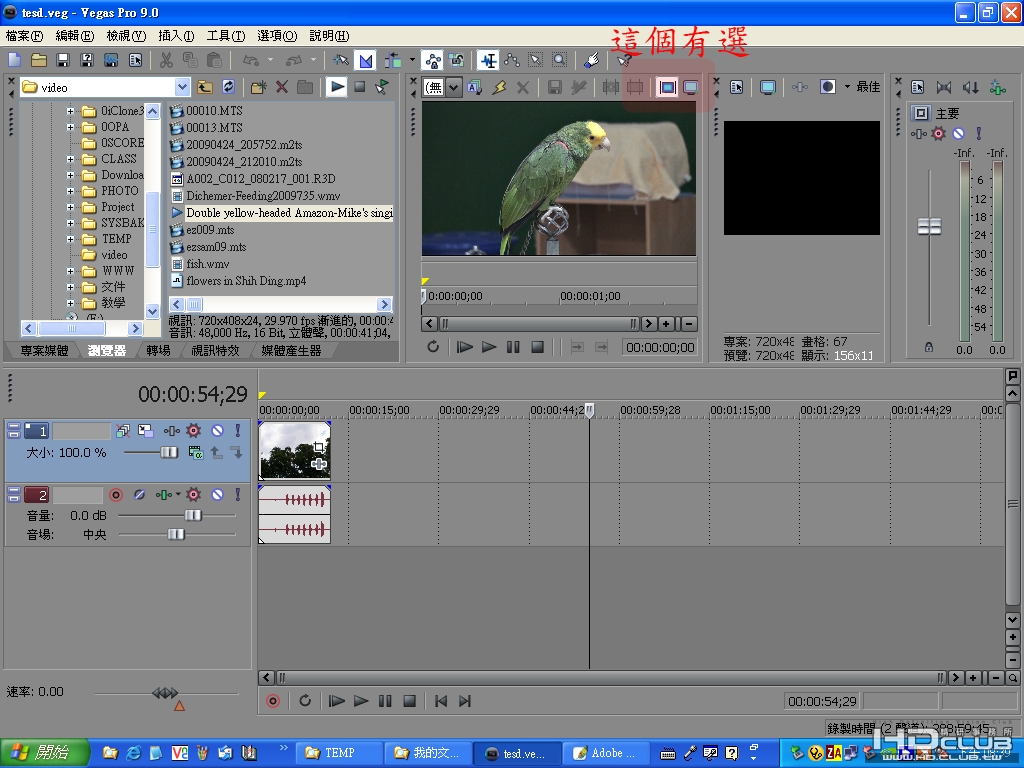Viewport: 1024px width, 768px height.
Task: Expand the PHOTO folder in tree
Action: (71, 191)
